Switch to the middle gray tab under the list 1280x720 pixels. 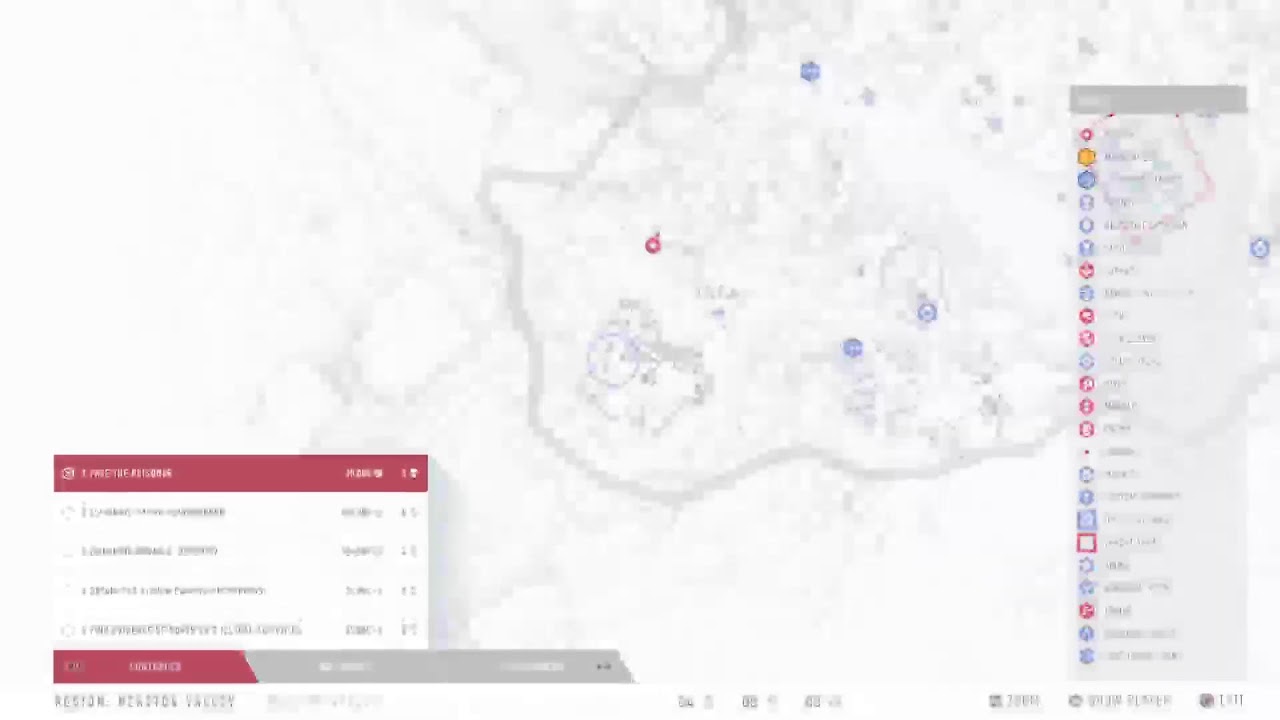tap(345, 666)
